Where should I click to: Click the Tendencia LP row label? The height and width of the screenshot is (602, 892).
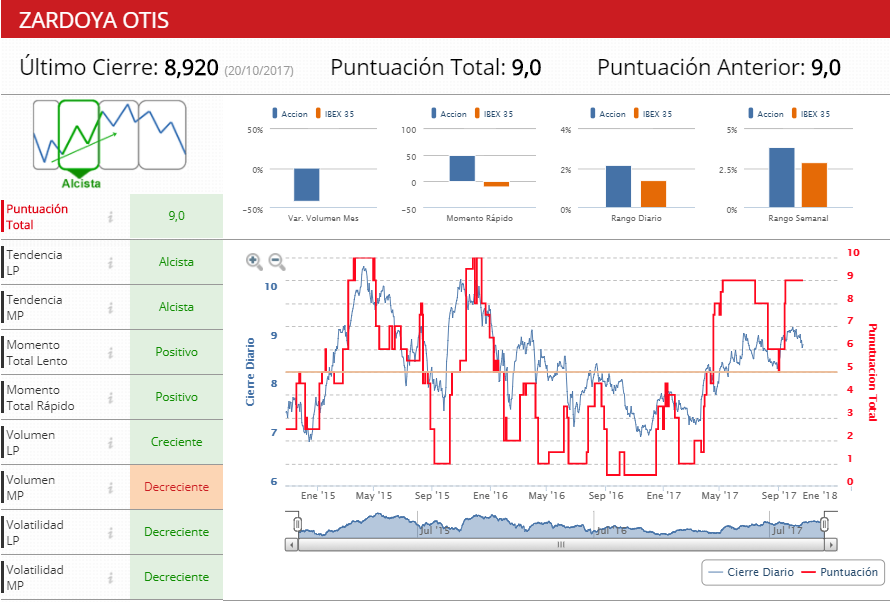point(34,262)
